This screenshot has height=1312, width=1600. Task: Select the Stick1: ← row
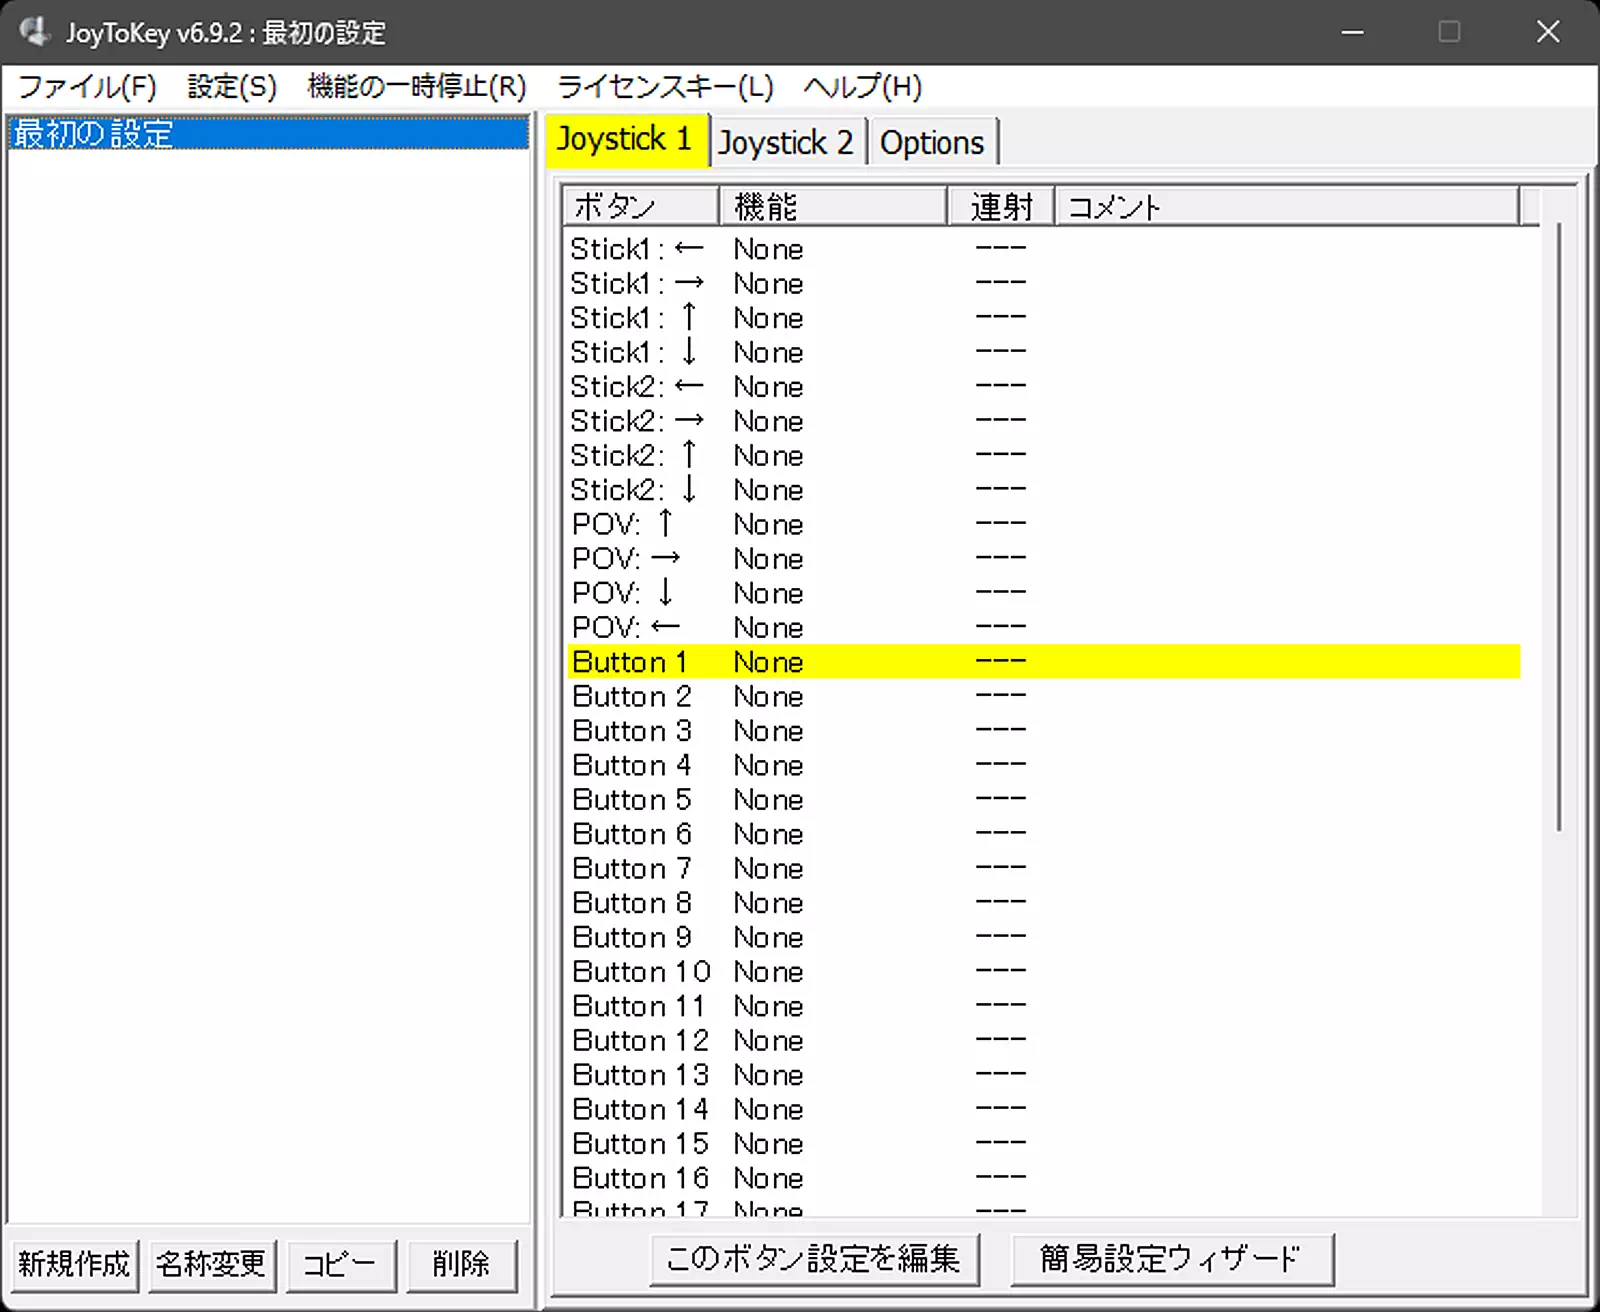click(1044, 249)
